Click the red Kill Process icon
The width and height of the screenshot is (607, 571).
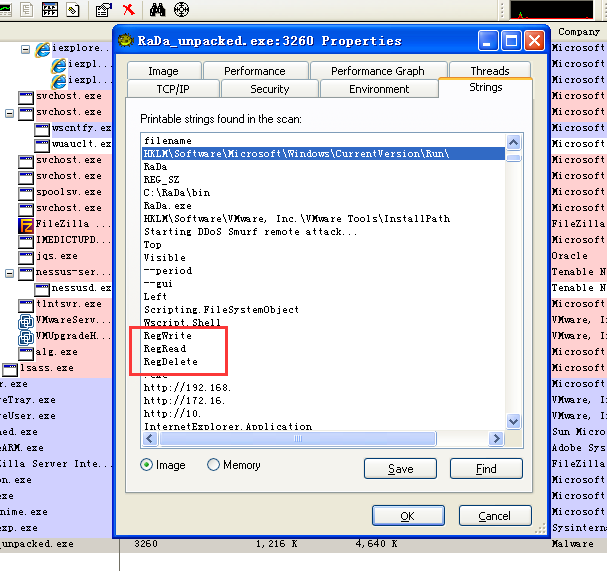[129, 9]
